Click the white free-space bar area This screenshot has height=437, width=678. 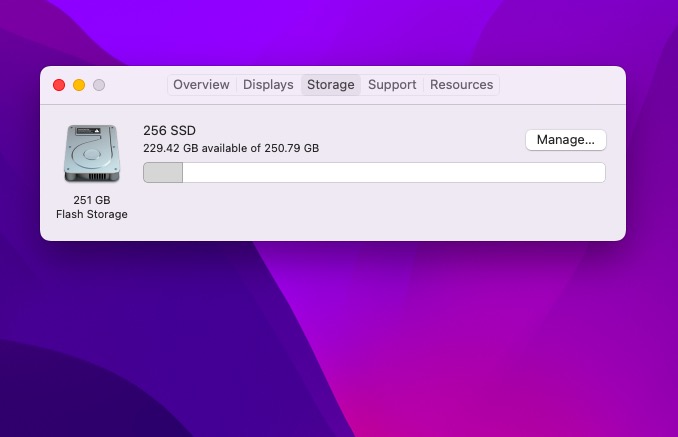(x=392, y=173)
